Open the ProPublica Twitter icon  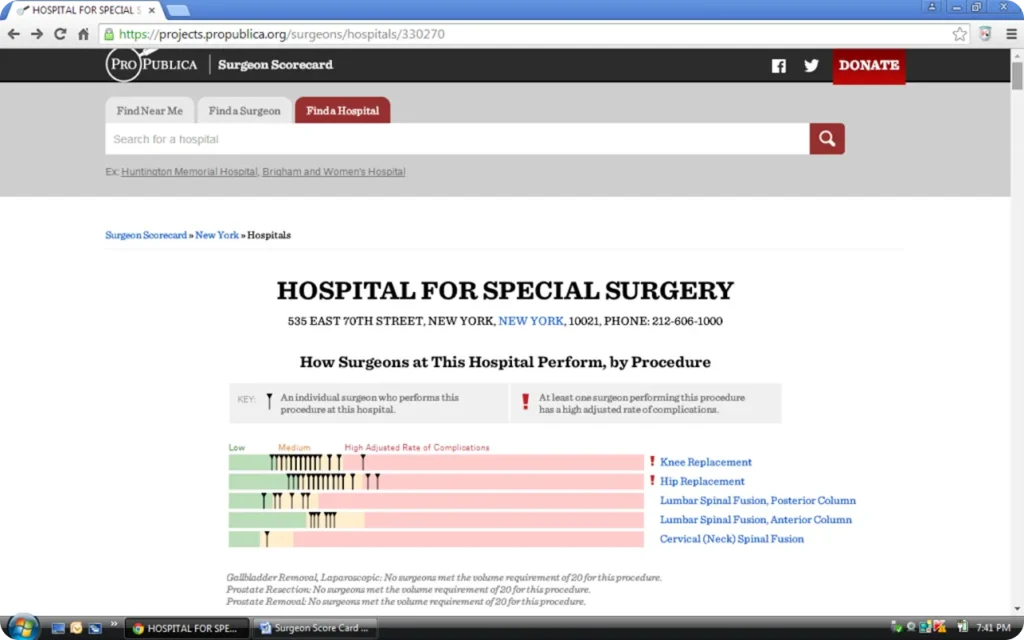click(x=811, y=65)
